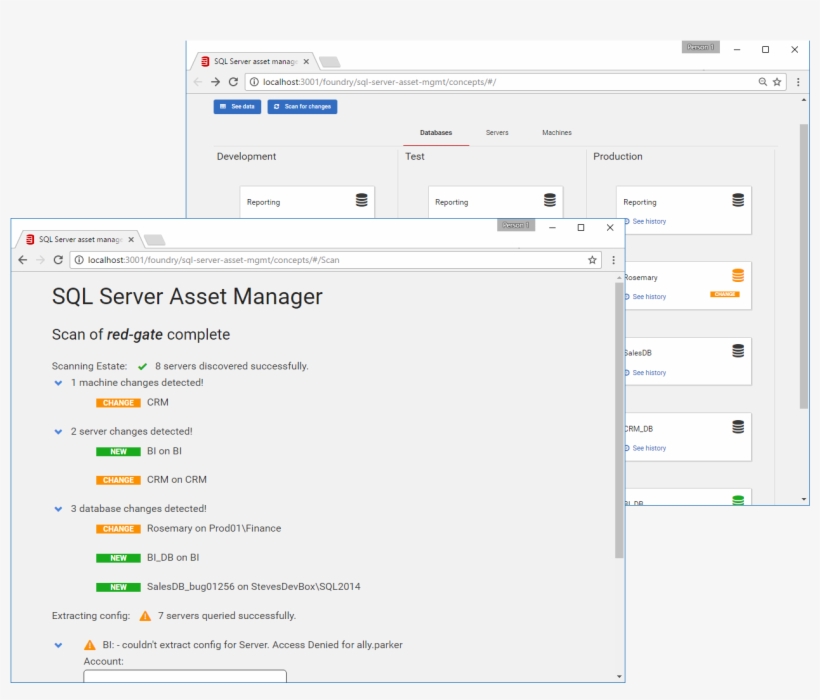
Task: Click Production Reporting database icon
Action: tap(738, 200)
